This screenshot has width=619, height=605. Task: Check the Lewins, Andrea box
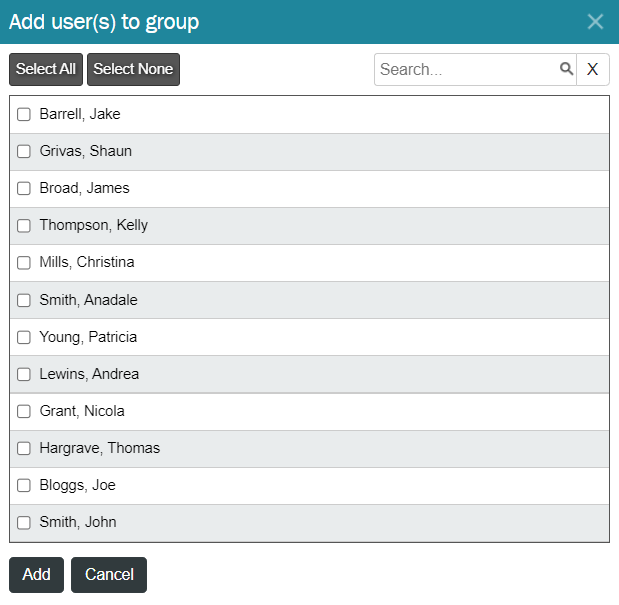pyautogui.click(x=24, y=374)
